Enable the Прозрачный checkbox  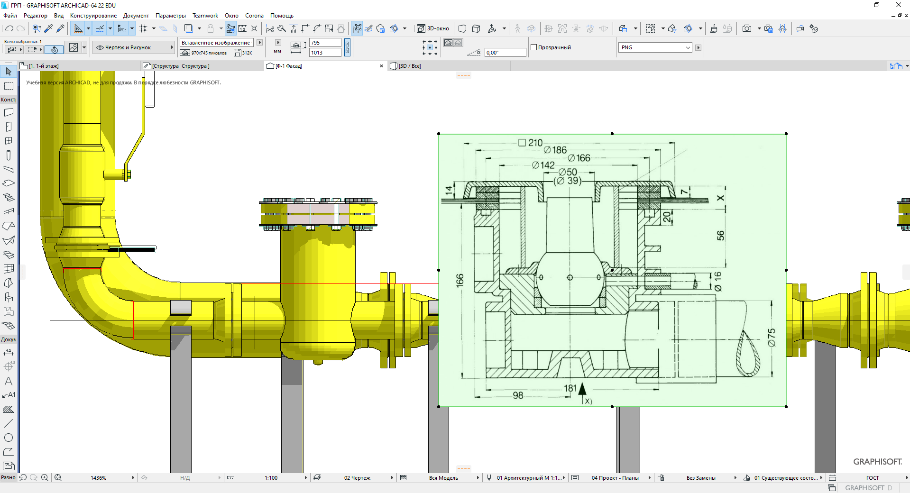[x=533, y=47]
